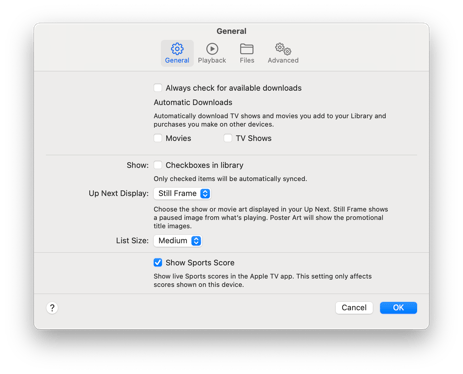Click the 'Show live Sports scores' description text
463x374 pixels.
coord(263,280)
